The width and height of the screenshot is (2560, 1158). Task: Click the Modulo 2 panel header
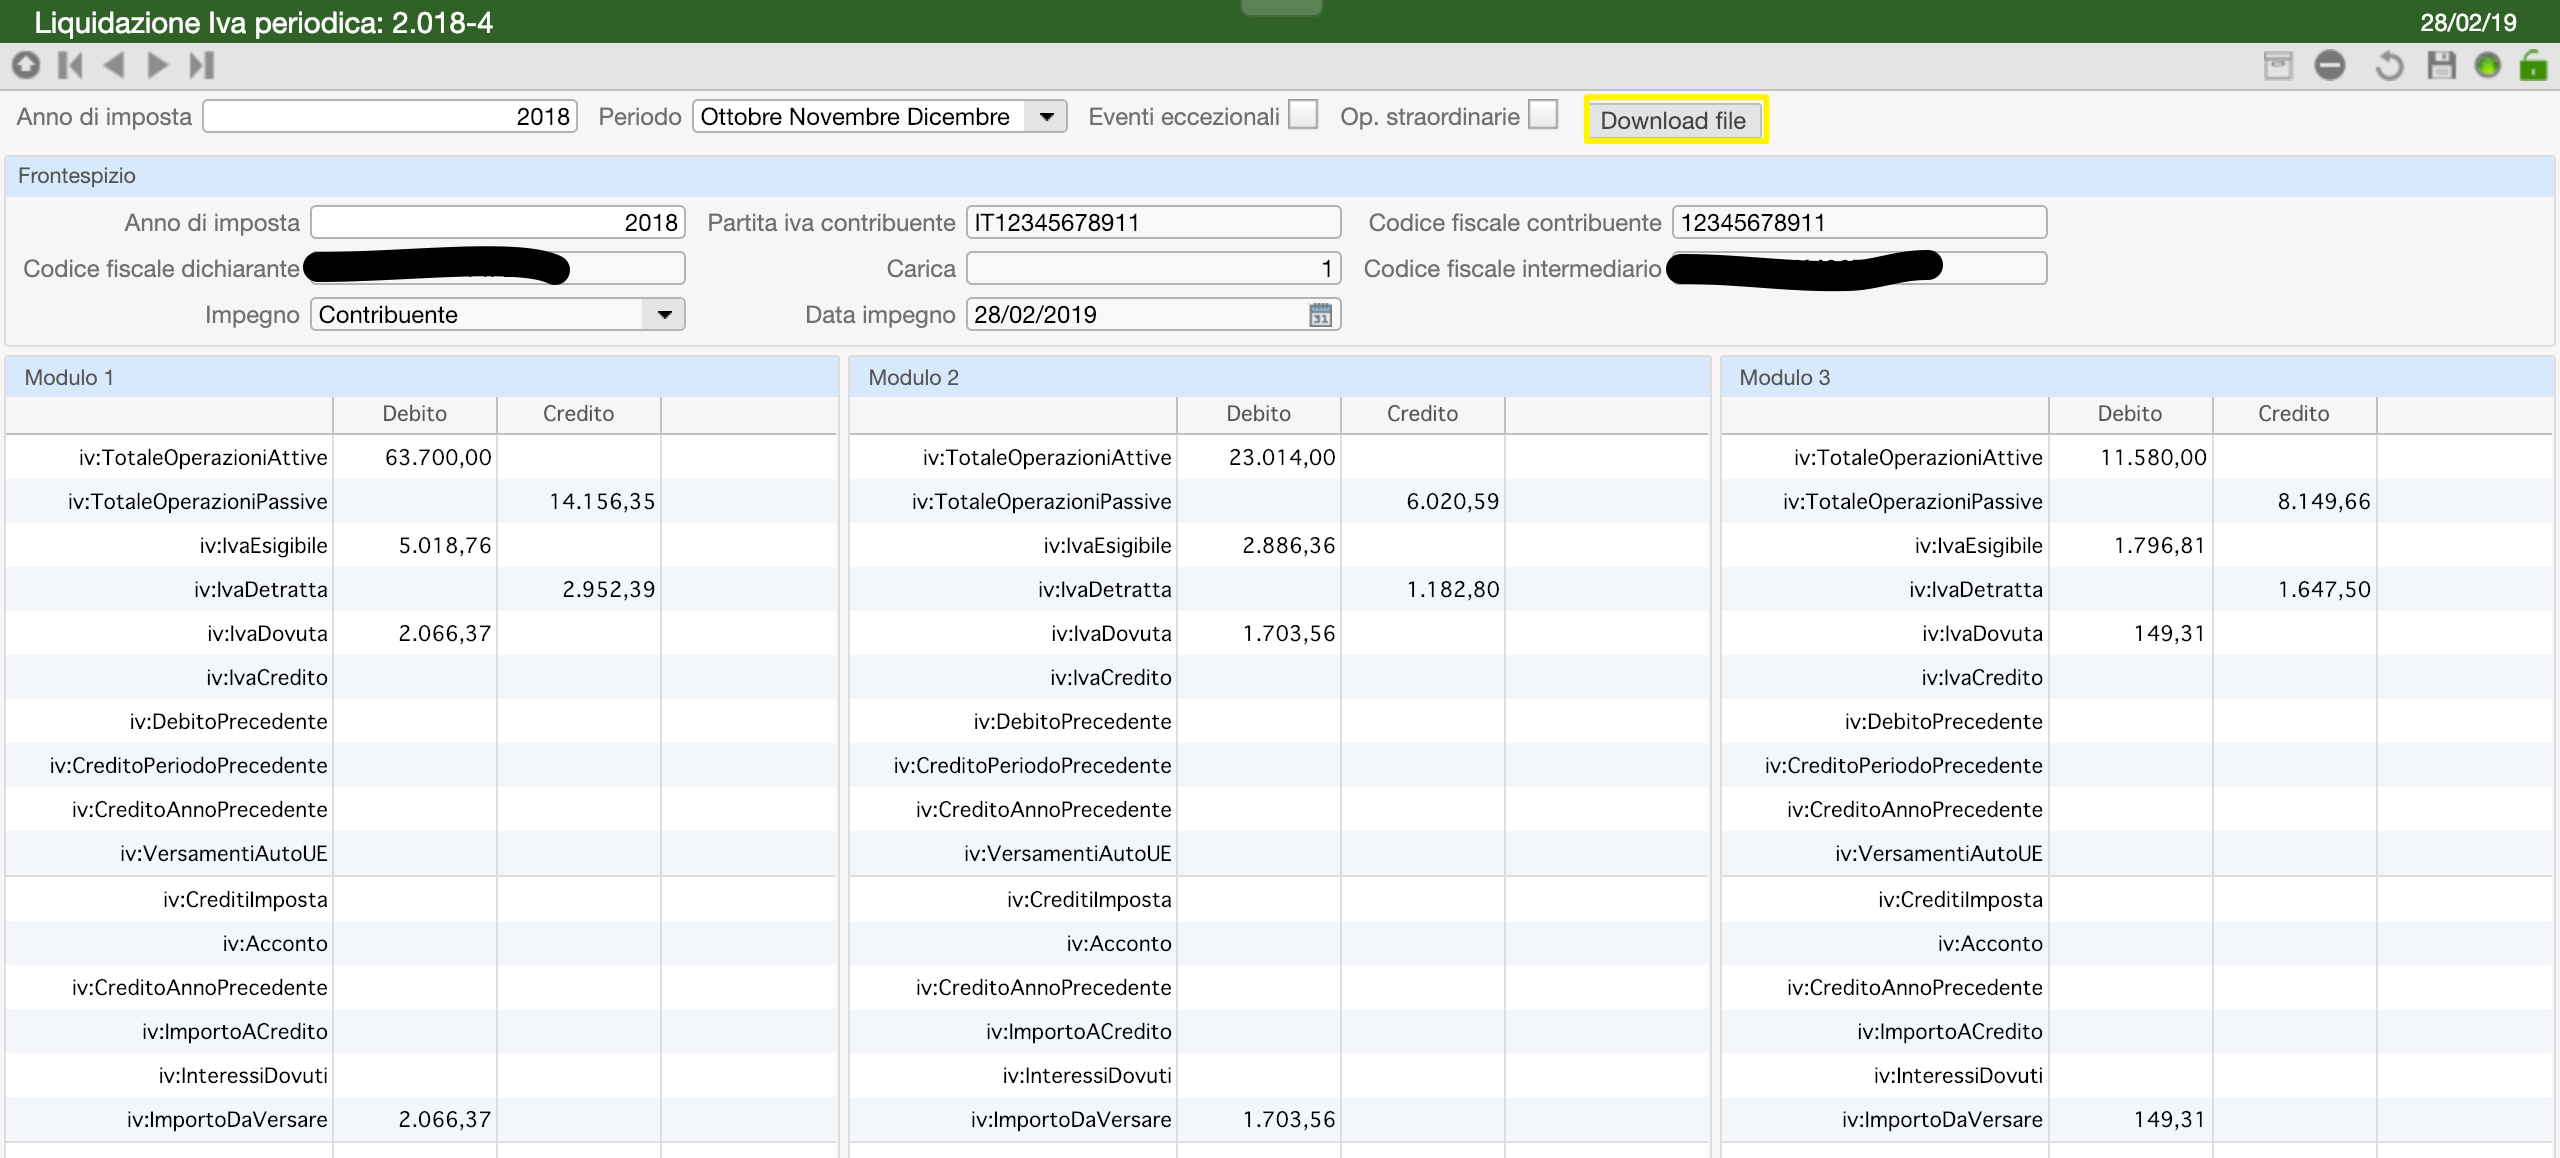pos(1279,377)
